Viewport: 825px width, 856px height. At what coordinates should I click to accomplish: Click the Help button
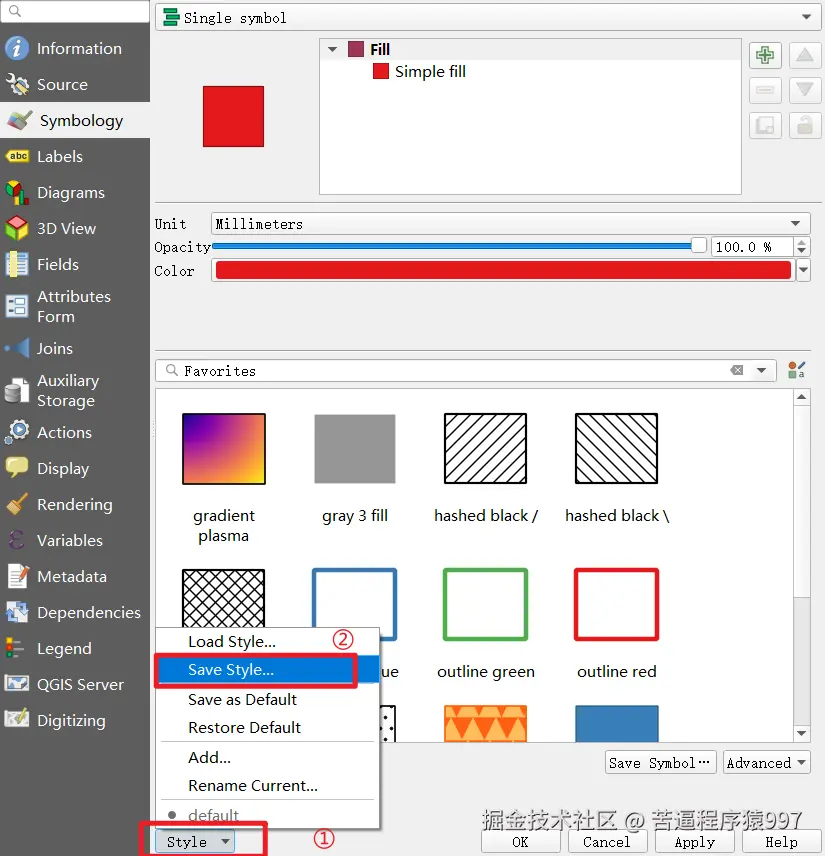coord(781,842)
